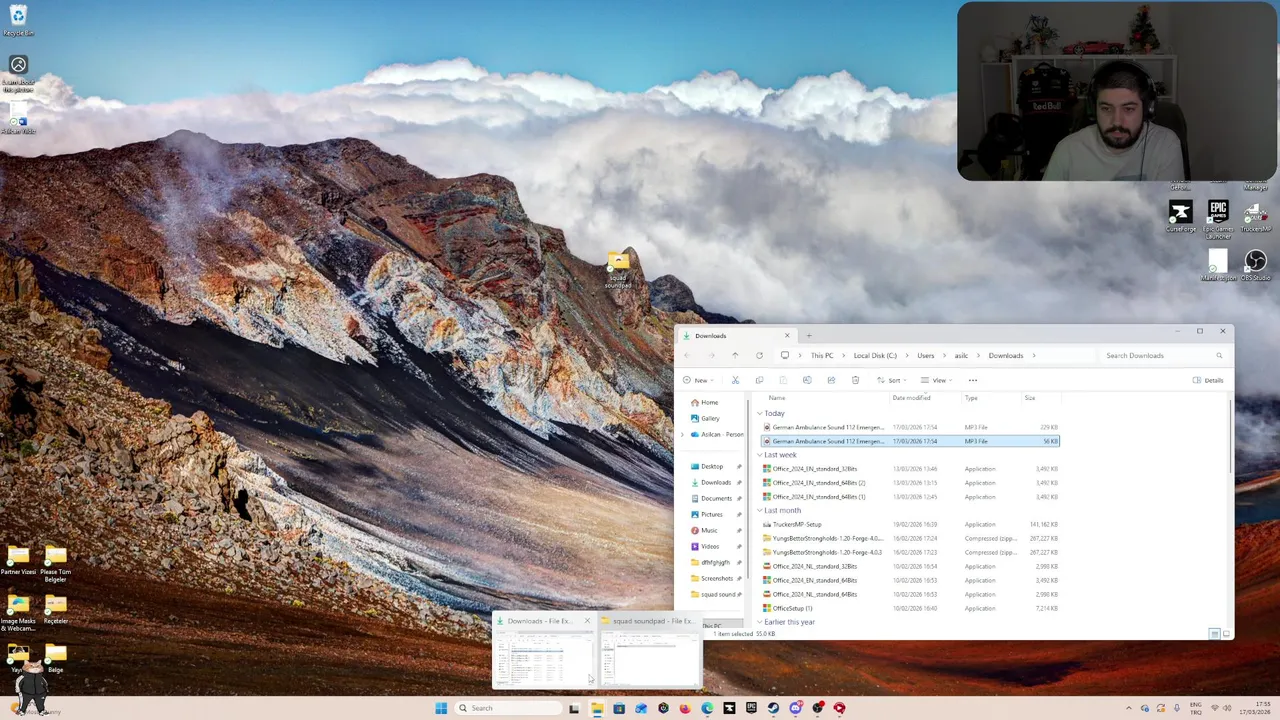Open the Recycle Bin on desktop
The width and height of the screenshot is (1280, 720).
click(18, 20)
